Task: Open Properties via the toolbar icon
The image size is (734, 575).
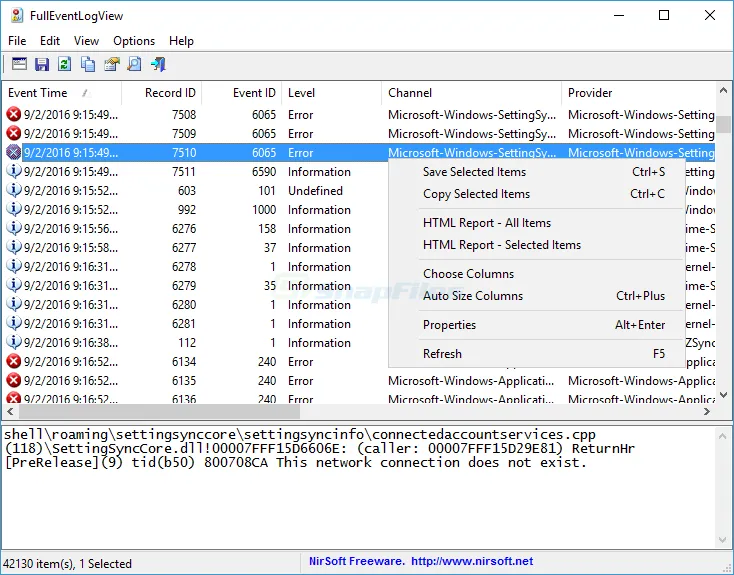Action: [x=111, y=64]
